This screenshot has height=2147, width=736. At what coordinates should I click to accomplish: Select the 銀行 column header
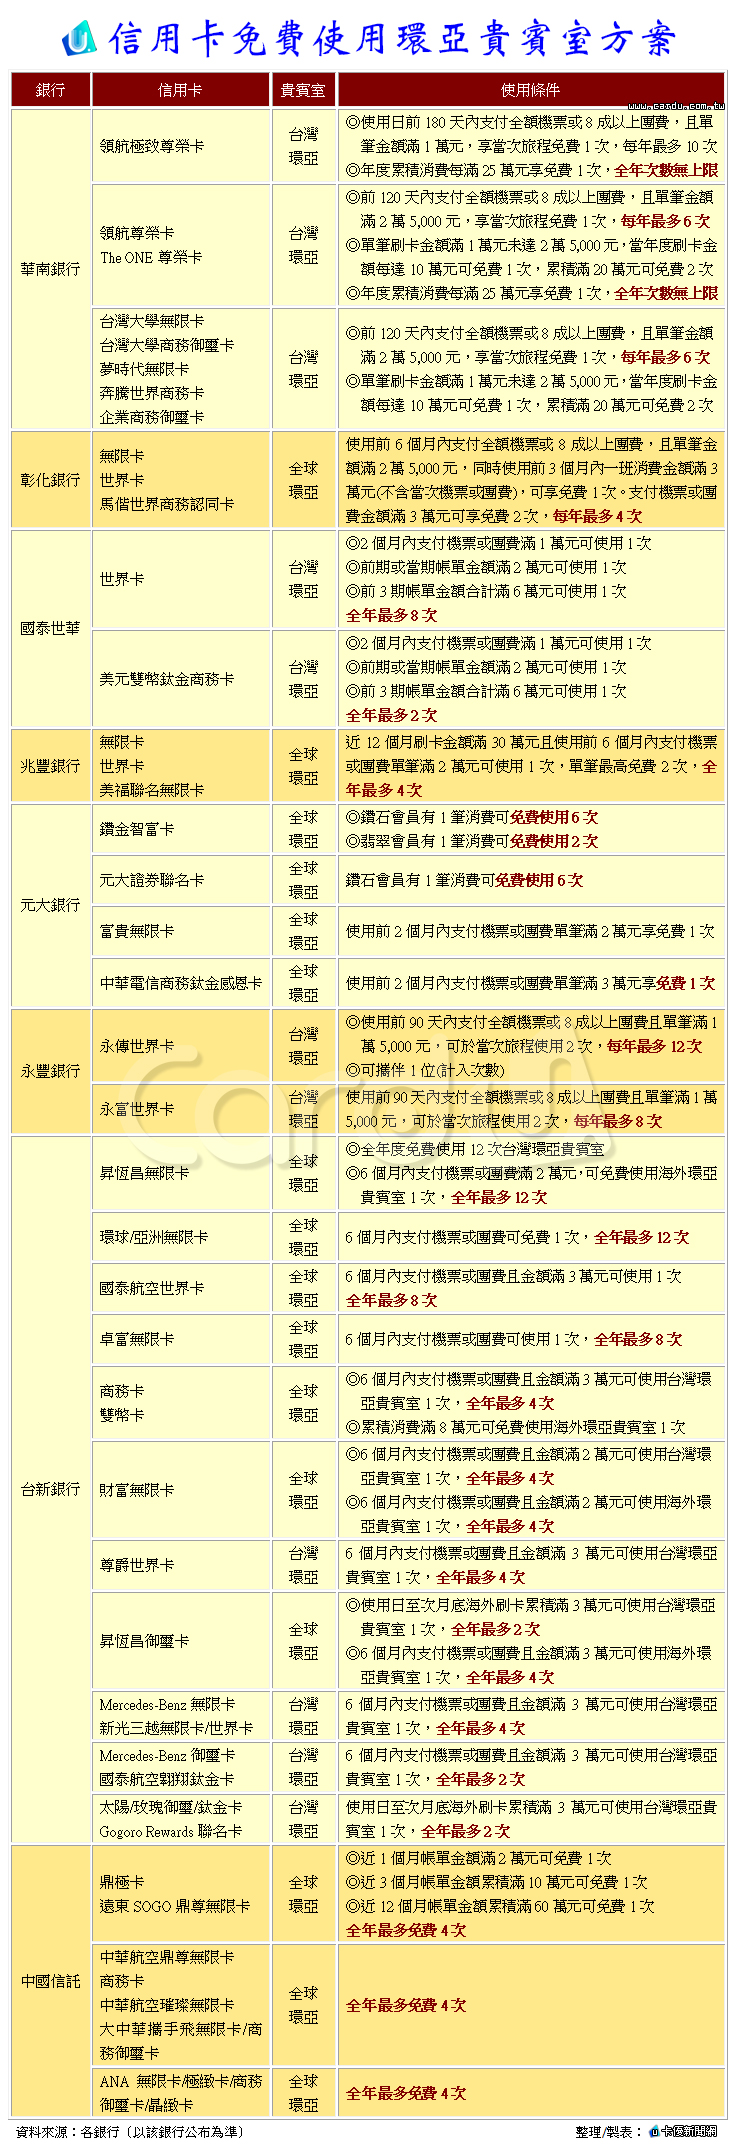pyautogui.click(x=50, y=90)
